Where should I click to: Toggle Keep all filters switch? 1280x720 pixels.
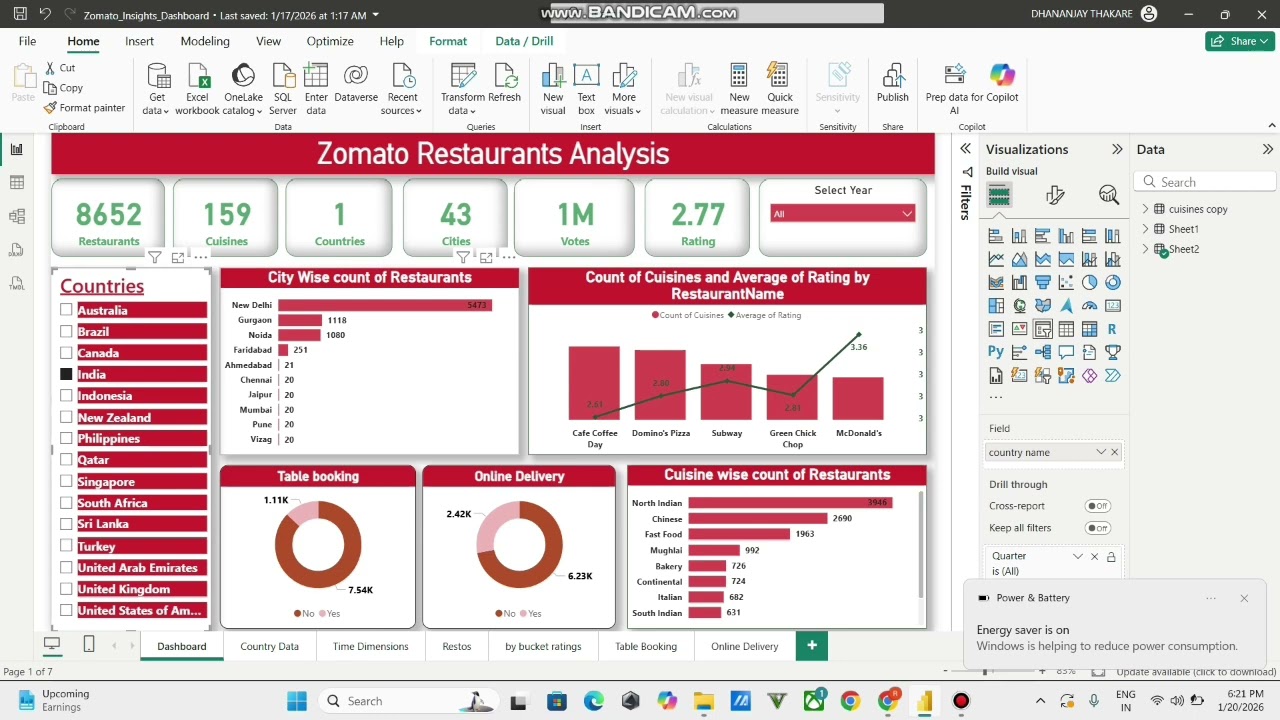click(x=1098, y=528)
